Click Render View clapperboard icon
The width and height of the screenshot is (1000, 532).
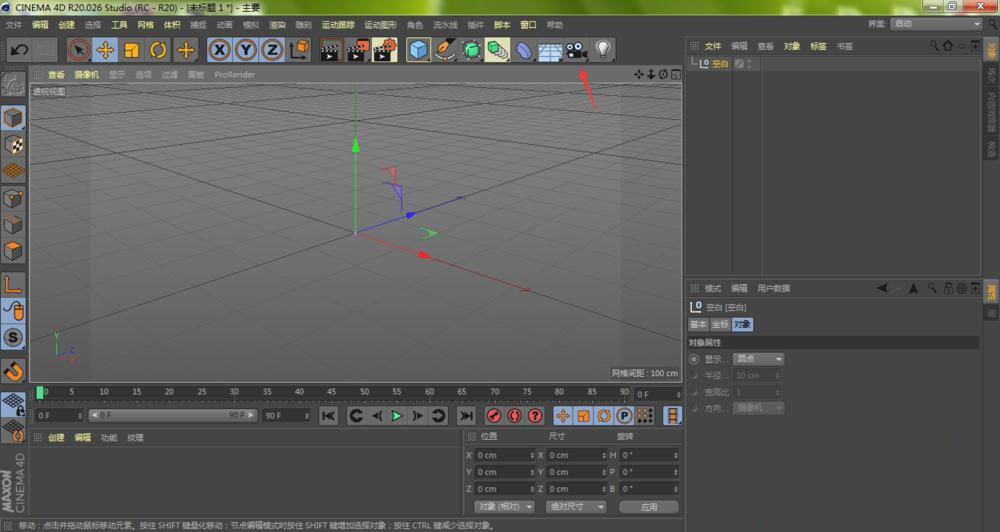point(330,50)
